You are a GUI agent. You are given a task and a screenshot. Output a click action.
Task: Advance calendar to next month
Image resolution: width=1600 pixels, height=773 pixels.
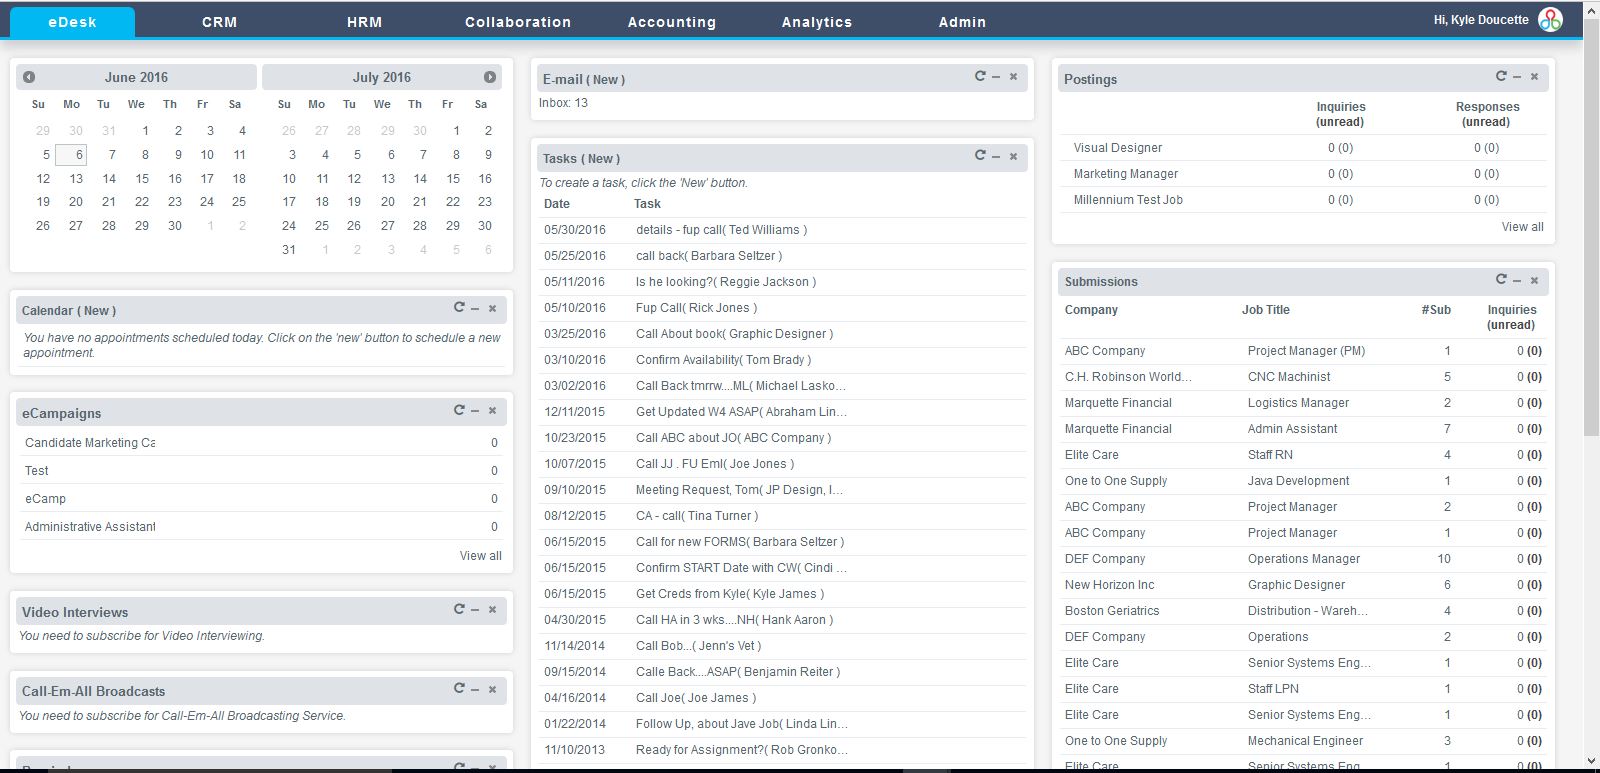pos(490,77)
